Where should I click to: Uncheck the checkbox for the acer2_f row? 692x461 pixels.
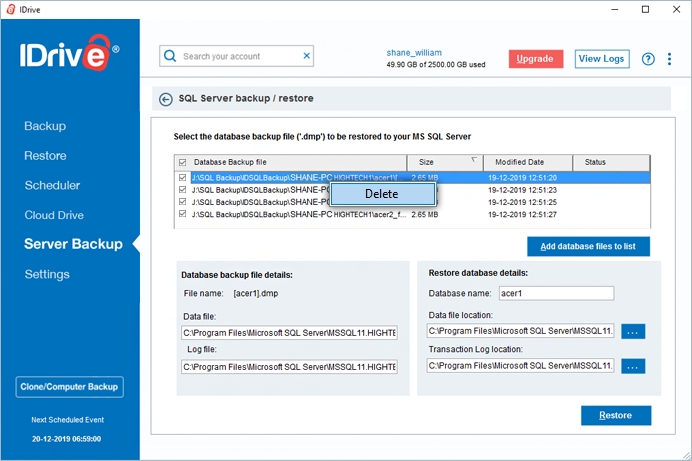[183, 214]
